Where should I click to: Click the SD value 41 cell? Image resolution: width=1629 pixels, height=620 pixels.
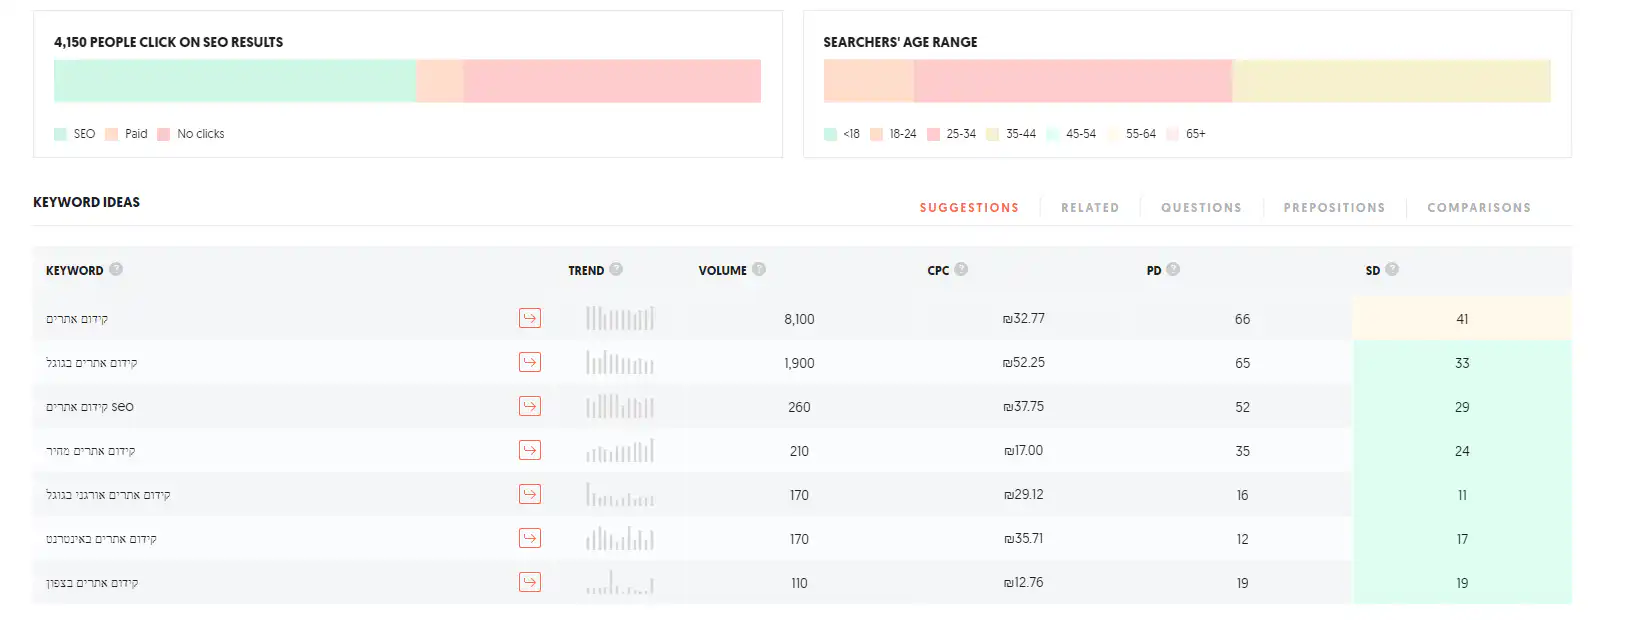pos(1461,319)
